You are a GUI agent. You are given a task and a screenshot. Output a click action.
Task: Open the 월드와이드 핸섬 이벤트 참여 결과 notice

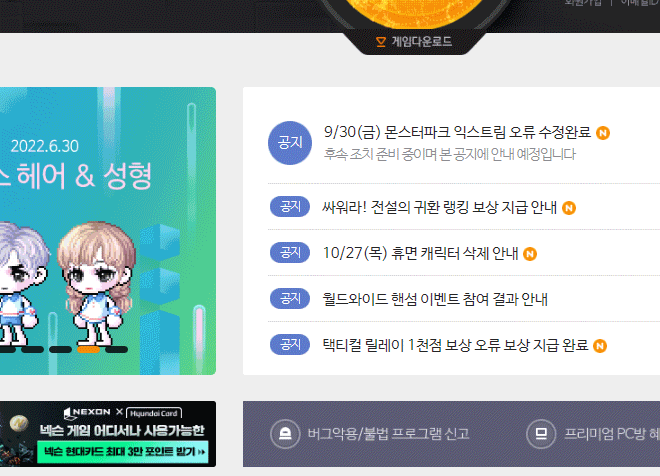tap(435, 299)
